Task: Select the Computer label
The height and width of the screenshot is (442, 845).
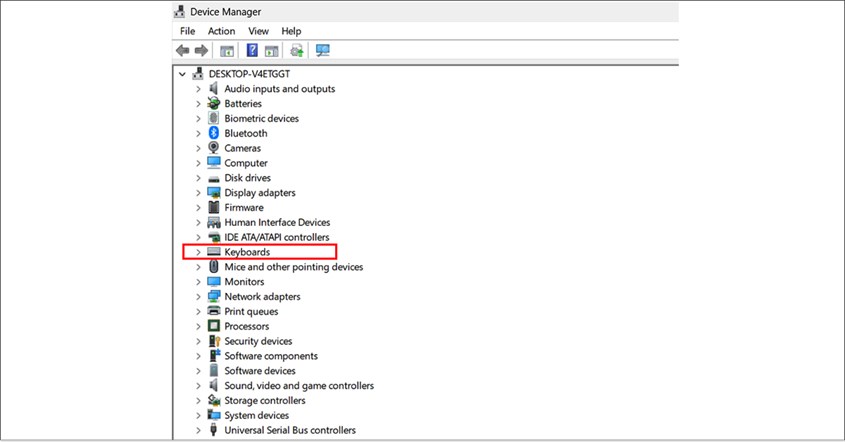Action: coord(246,163)
